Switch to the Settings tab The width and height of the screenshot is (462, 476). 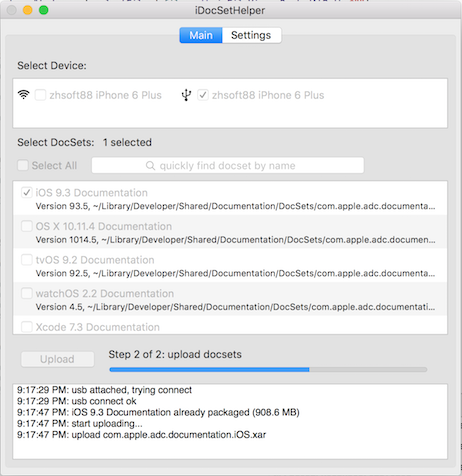pyautogui.click(x=251, y=35)
